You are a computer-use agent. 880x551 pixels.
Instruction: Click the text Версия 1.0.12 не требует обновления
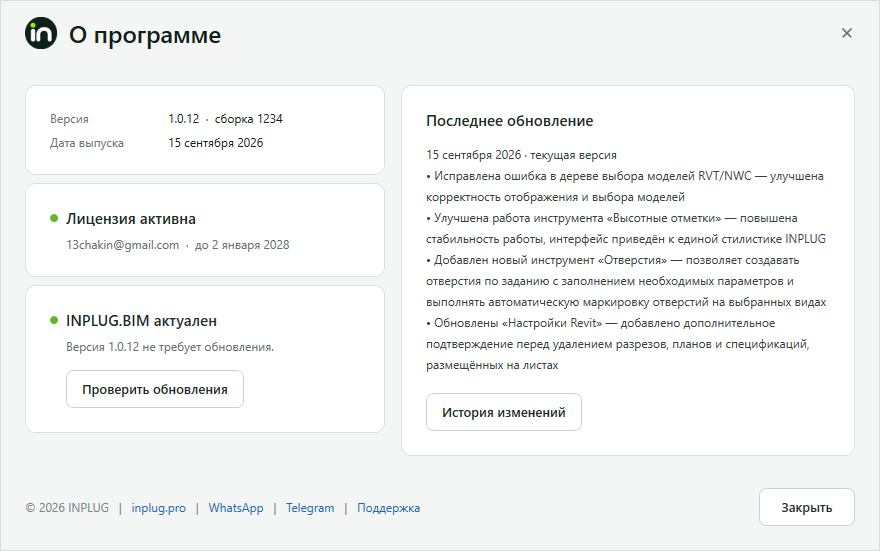170,347
